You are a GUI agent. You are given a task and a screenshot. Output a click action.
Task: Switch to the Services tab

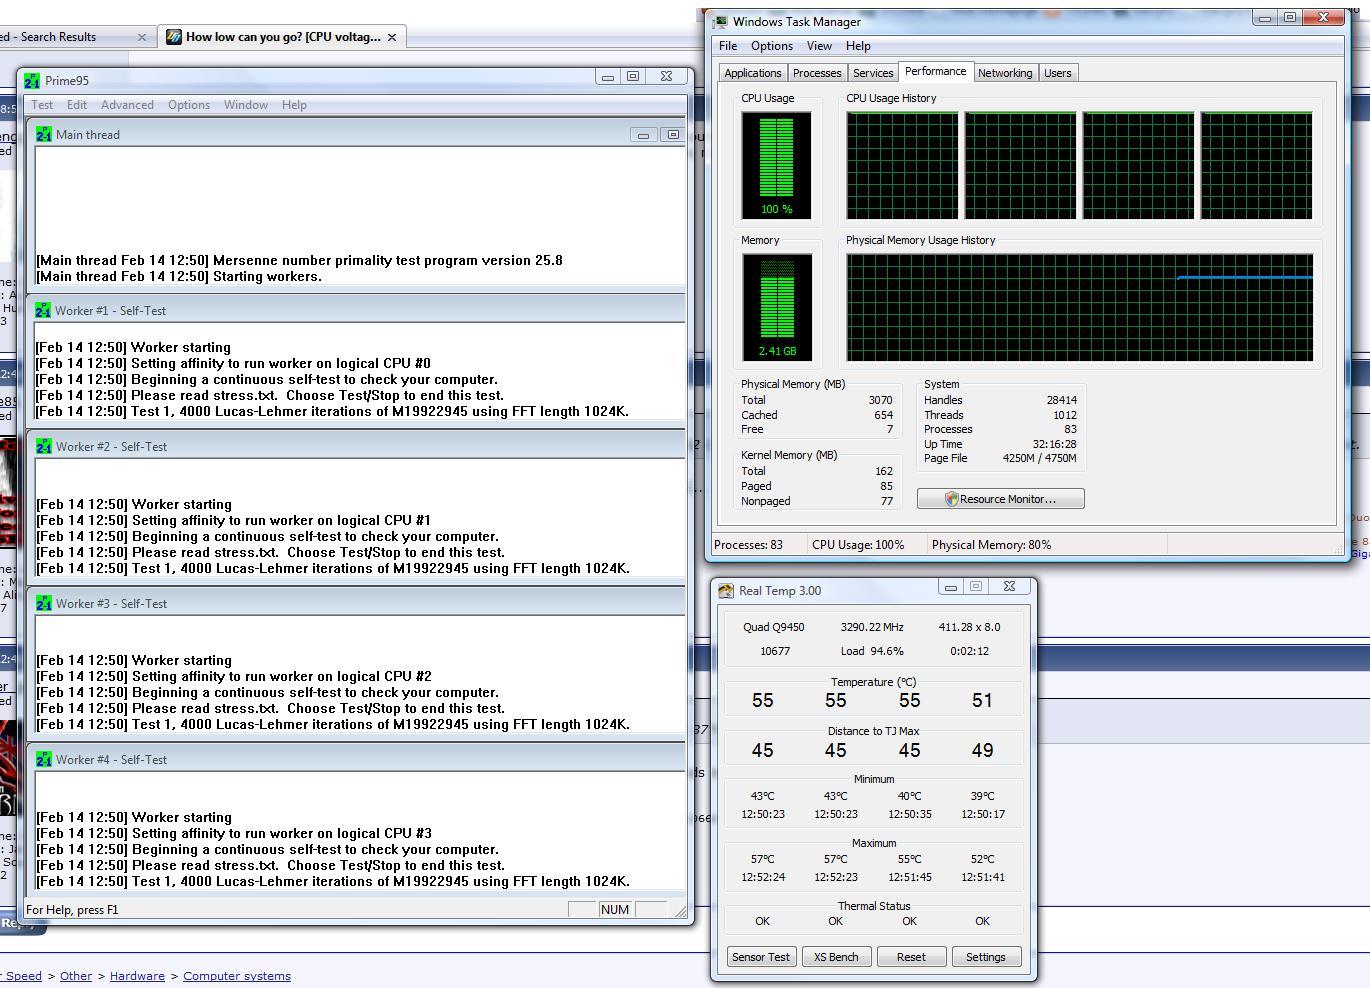[873, 73]
